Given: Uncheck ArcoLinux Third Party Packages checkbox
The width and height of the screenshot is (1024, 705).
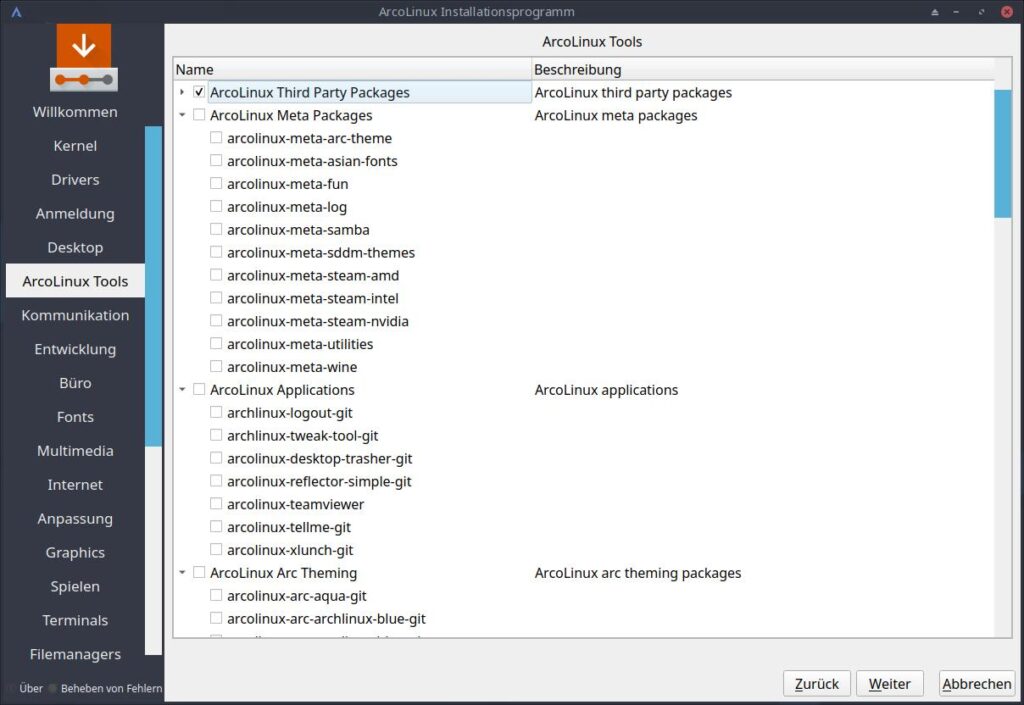Looking at the screenshot, I should [199, 92].
